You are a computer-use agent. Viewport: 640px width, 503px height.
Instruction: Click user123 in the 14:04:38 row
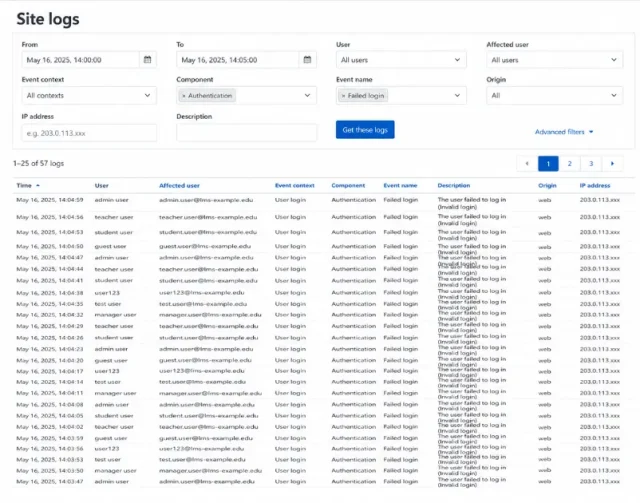(x=107, y=293)
